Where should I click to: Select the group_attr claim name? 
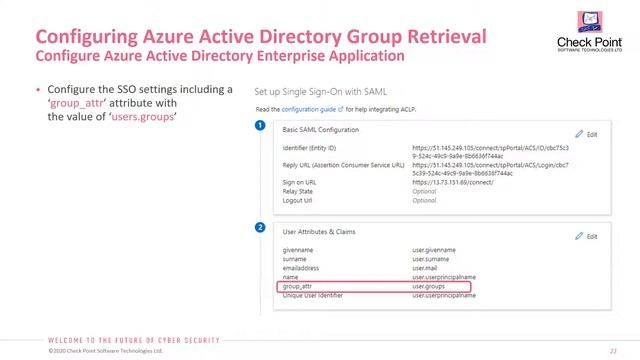coord(297,287)
